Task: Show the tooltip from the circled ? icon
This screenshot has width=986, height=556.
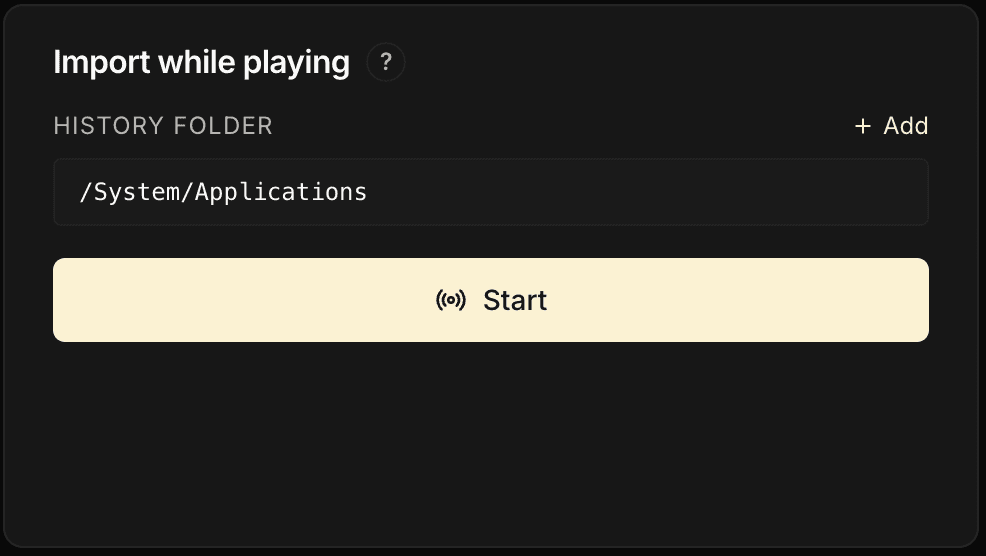Action: coord(386,63)
